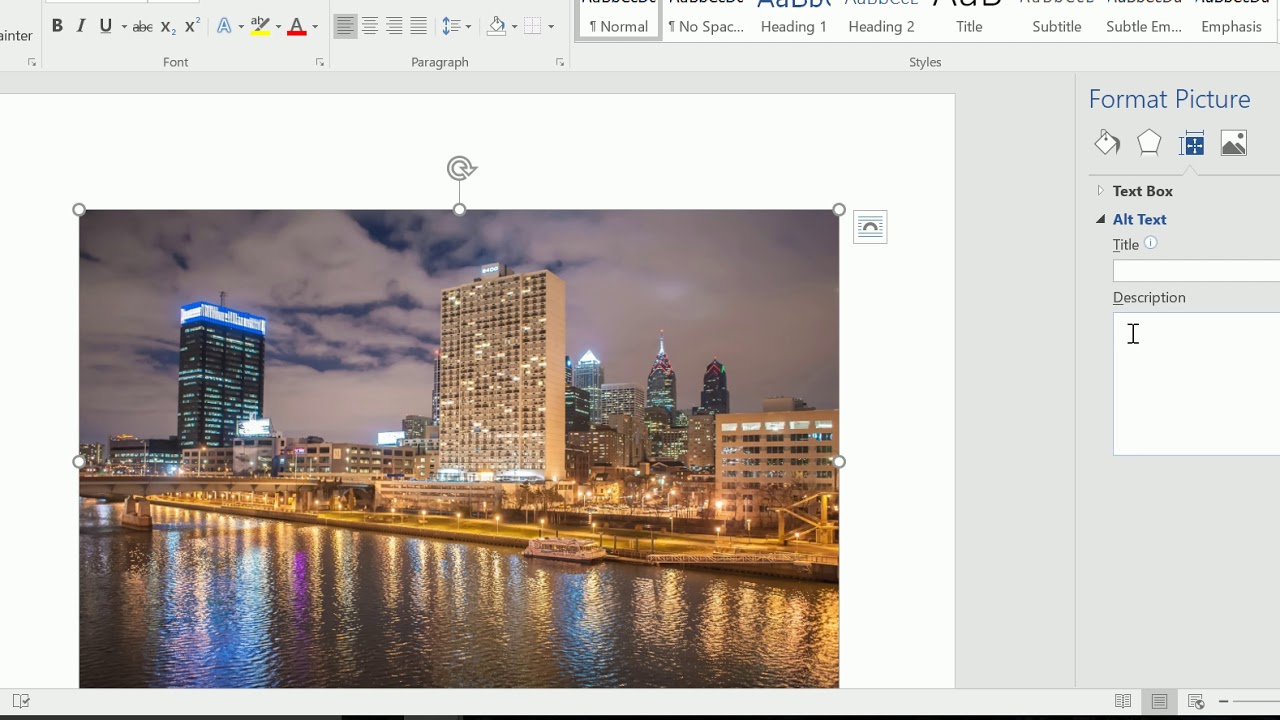Open the Layout & Properties tab icon
This screenshot has width=1280, height=720.
click(x=1192, y=143)
